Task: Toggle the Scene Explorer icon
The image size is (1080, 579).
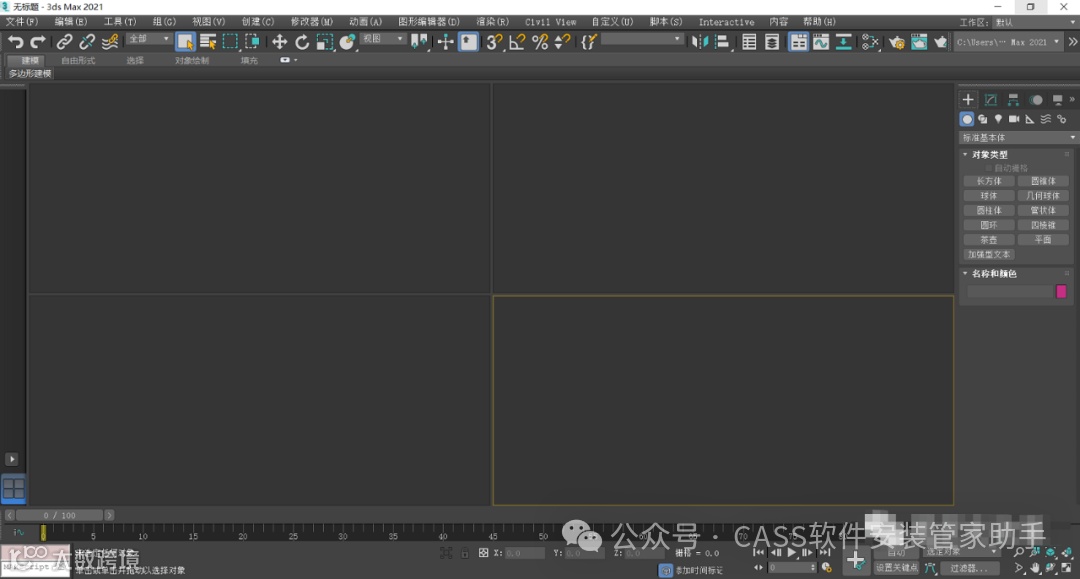Action: pyautogui.click(x=749, y=42)
